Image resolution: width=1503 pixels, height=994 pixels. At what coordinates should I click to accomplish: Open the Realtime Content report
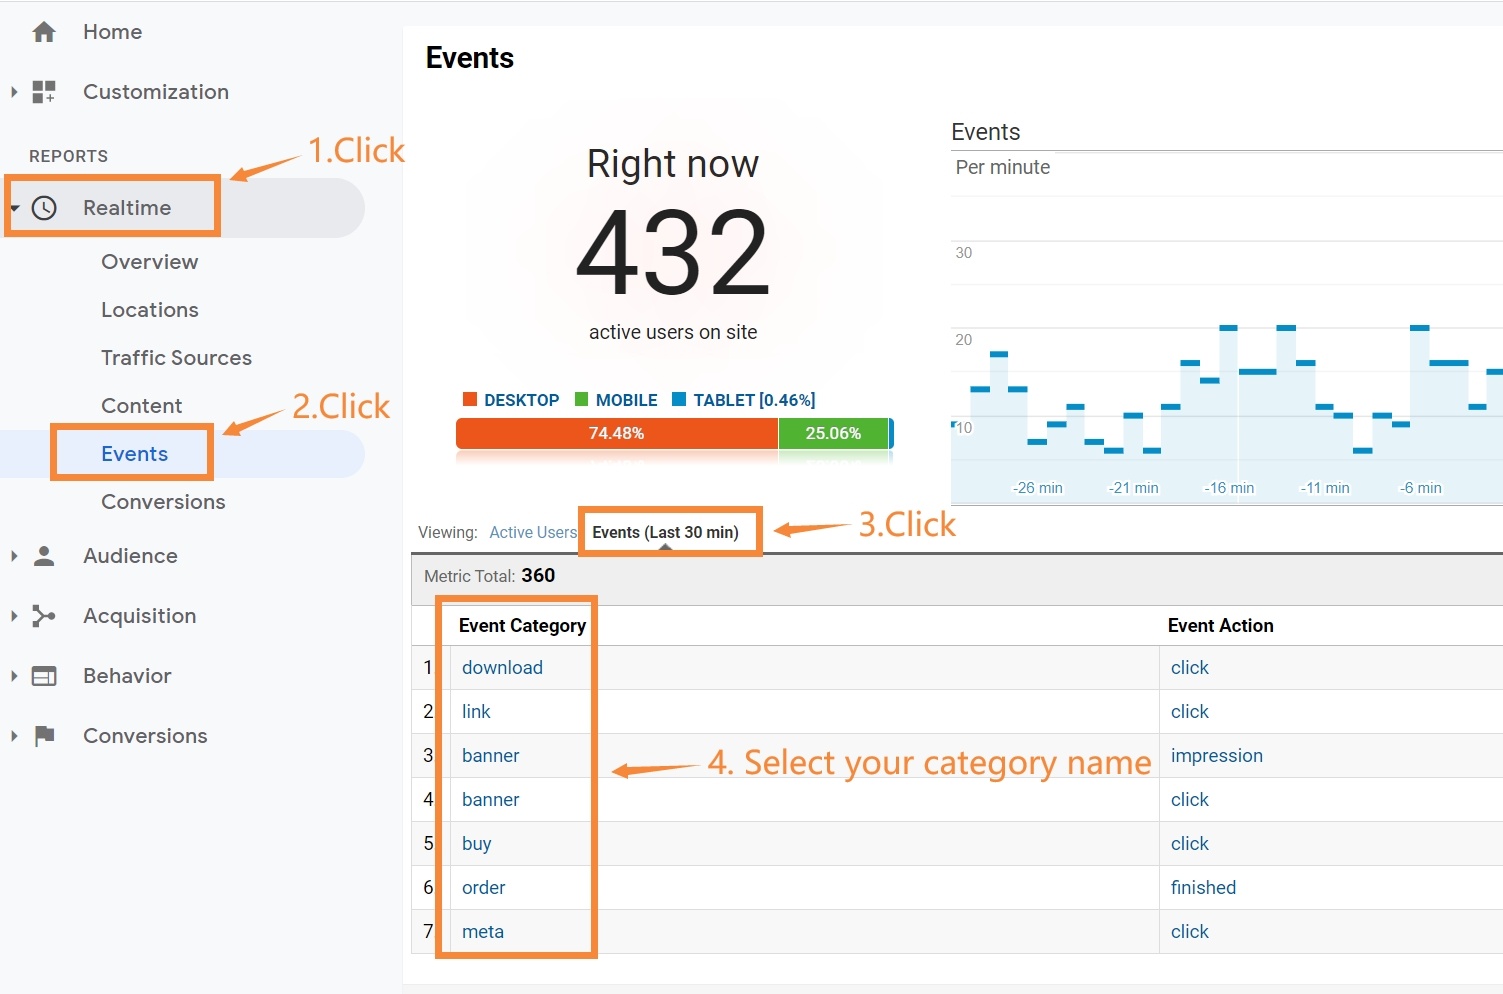141,406
